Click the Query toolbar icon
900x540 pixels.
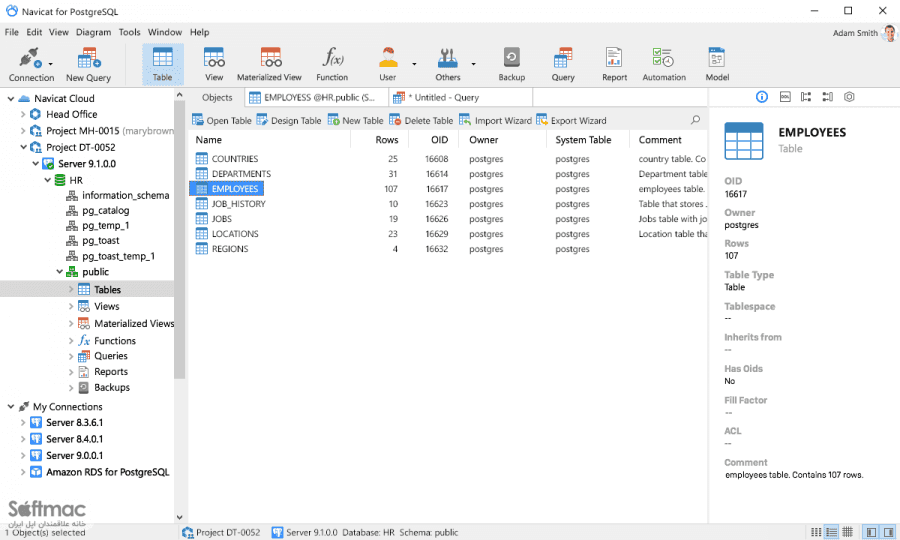pos(563,64)
